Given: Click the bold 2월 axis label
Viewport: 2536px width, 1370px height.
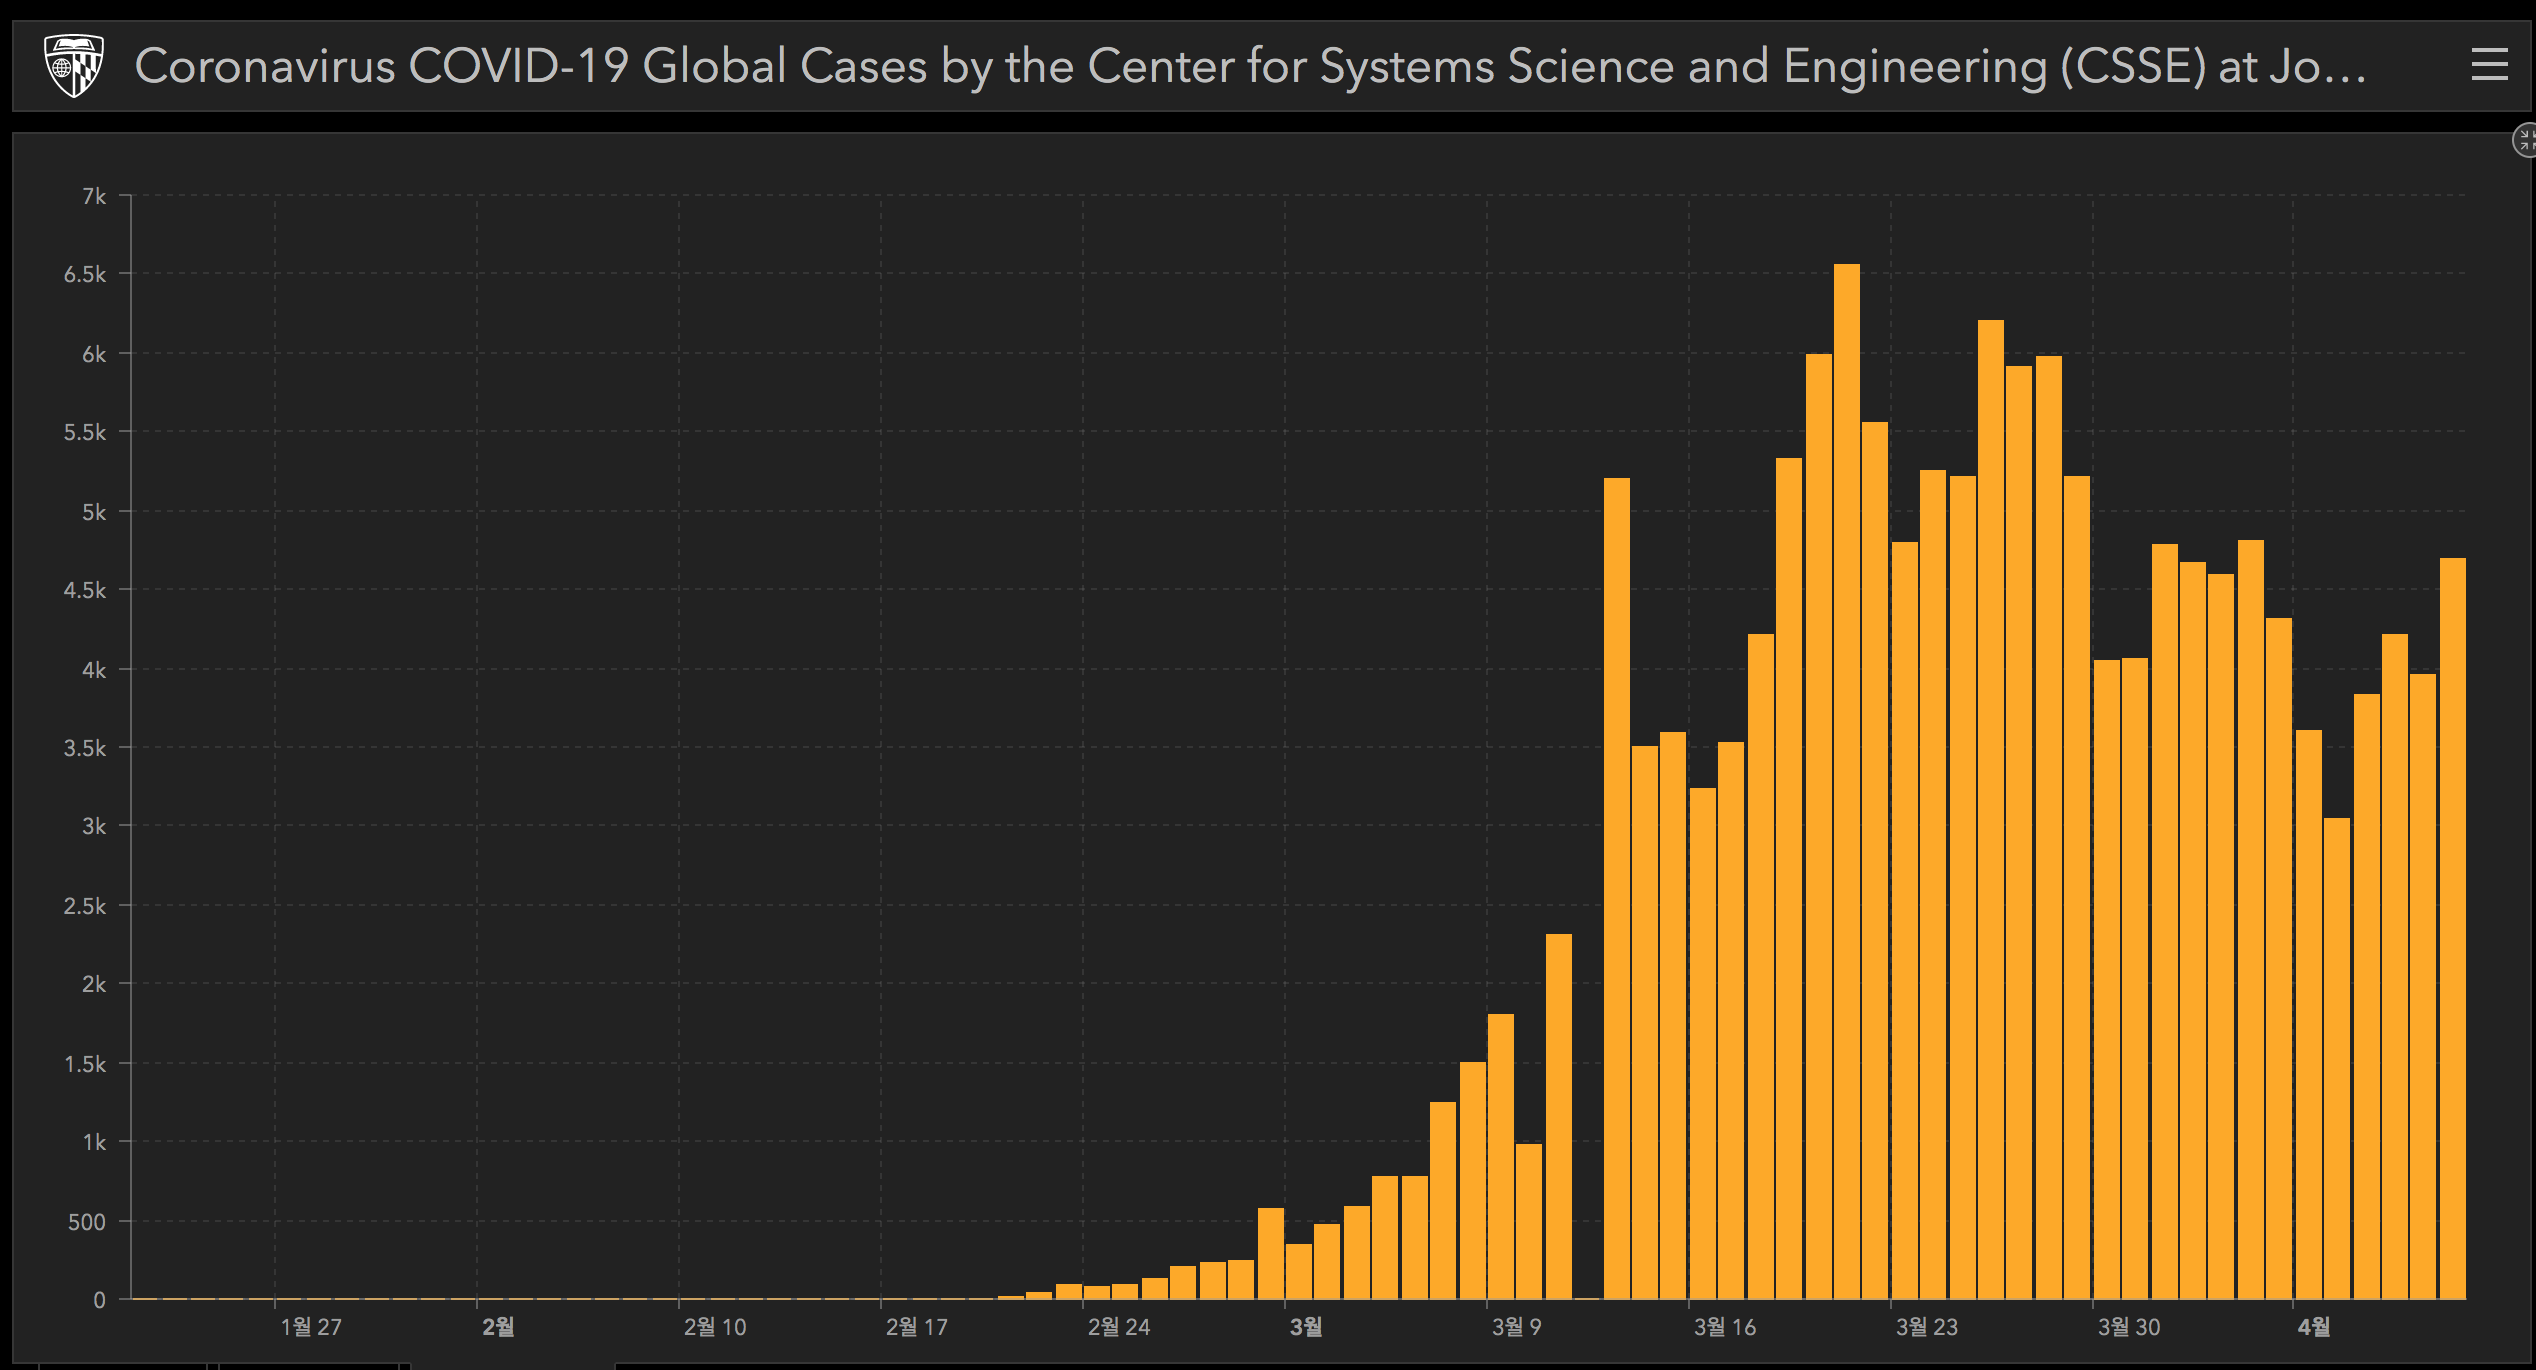Looking at the screenshot, I should pyautogui.click(x=498, y=1327).
